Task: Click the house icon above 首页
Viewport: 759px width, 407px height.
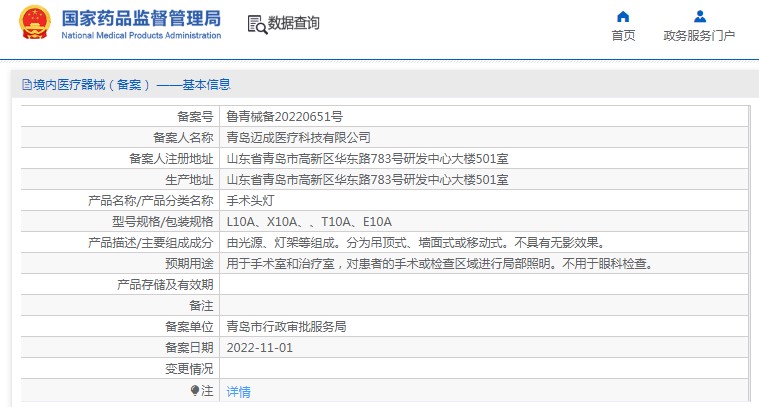Action: coord(623,16)
